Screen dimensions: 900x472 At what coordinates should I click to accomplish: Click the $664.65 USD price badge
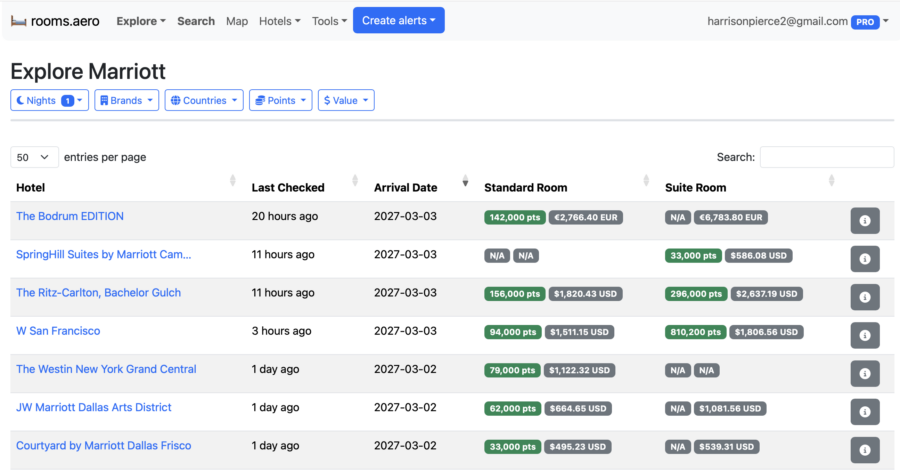click(578, 409)
